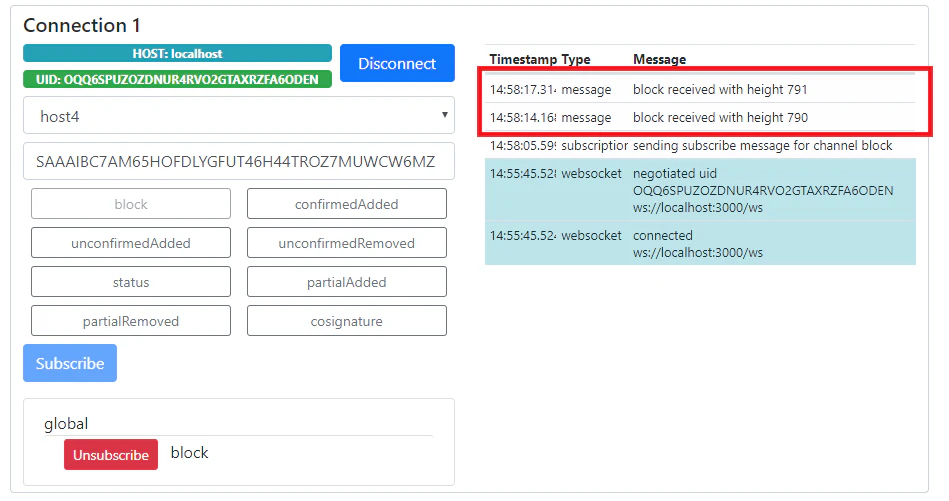Select the partialAdded channel
This screenshot has height=501, width=949.
tap(347, 282)
